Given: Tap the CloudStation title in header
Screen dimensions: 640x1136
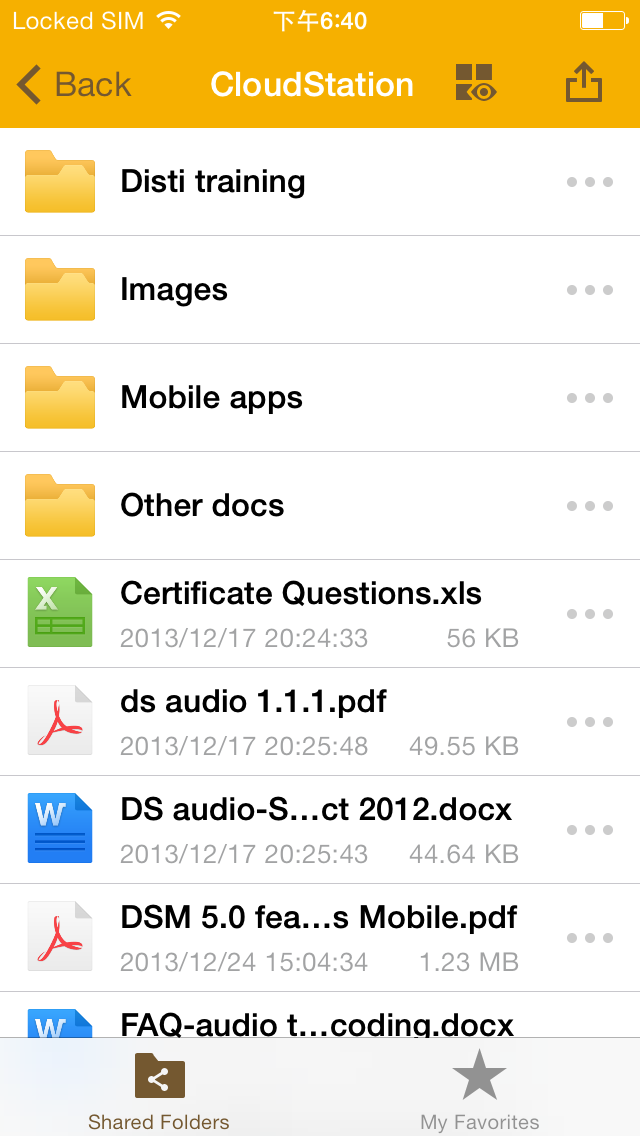Looking at the screenshot, I should (312, 85).
